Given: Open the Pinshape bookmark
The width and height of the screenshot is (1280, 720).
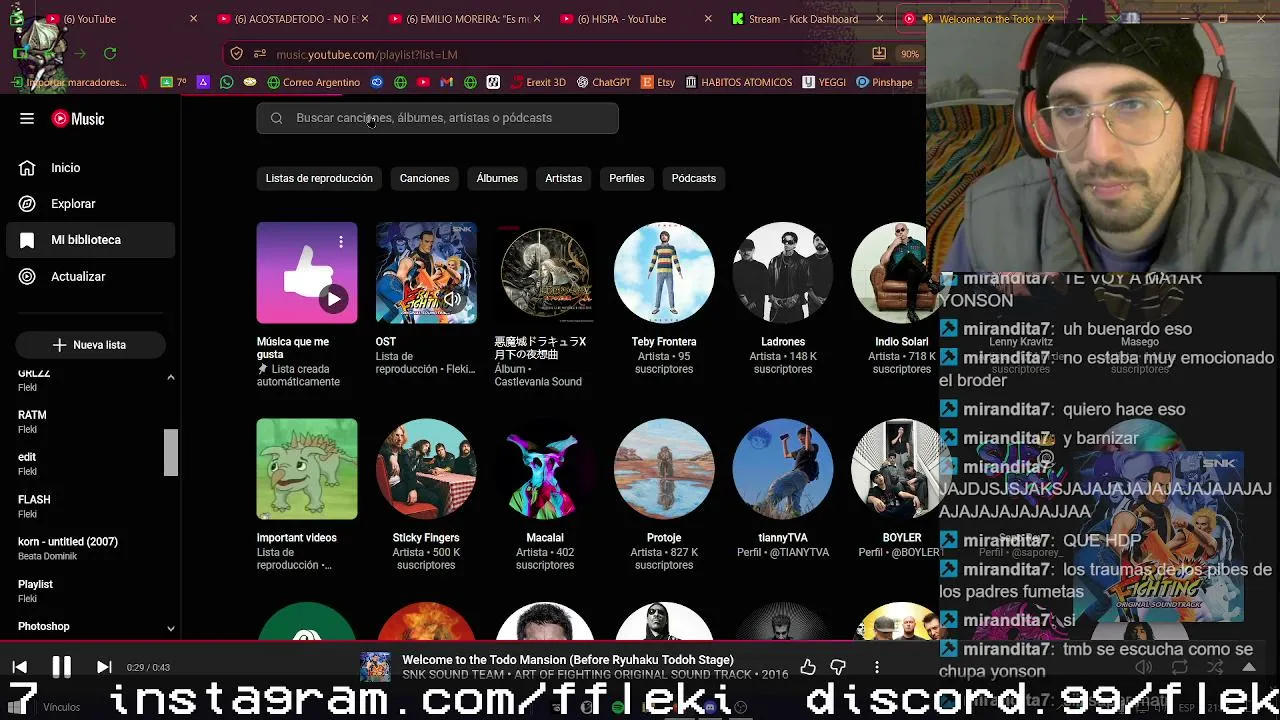Looking at the screenshot, I should tap(885, 82).
